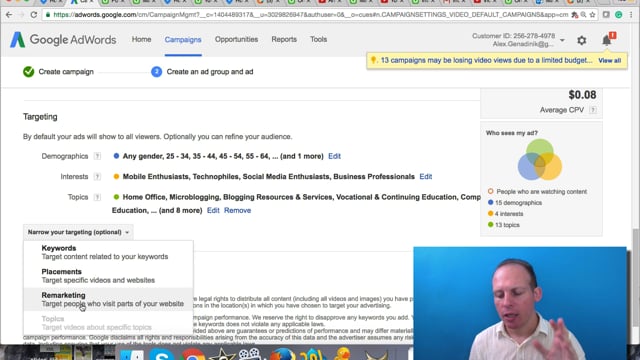Select greyed Topics option in dropdown list

pos(108,323)
